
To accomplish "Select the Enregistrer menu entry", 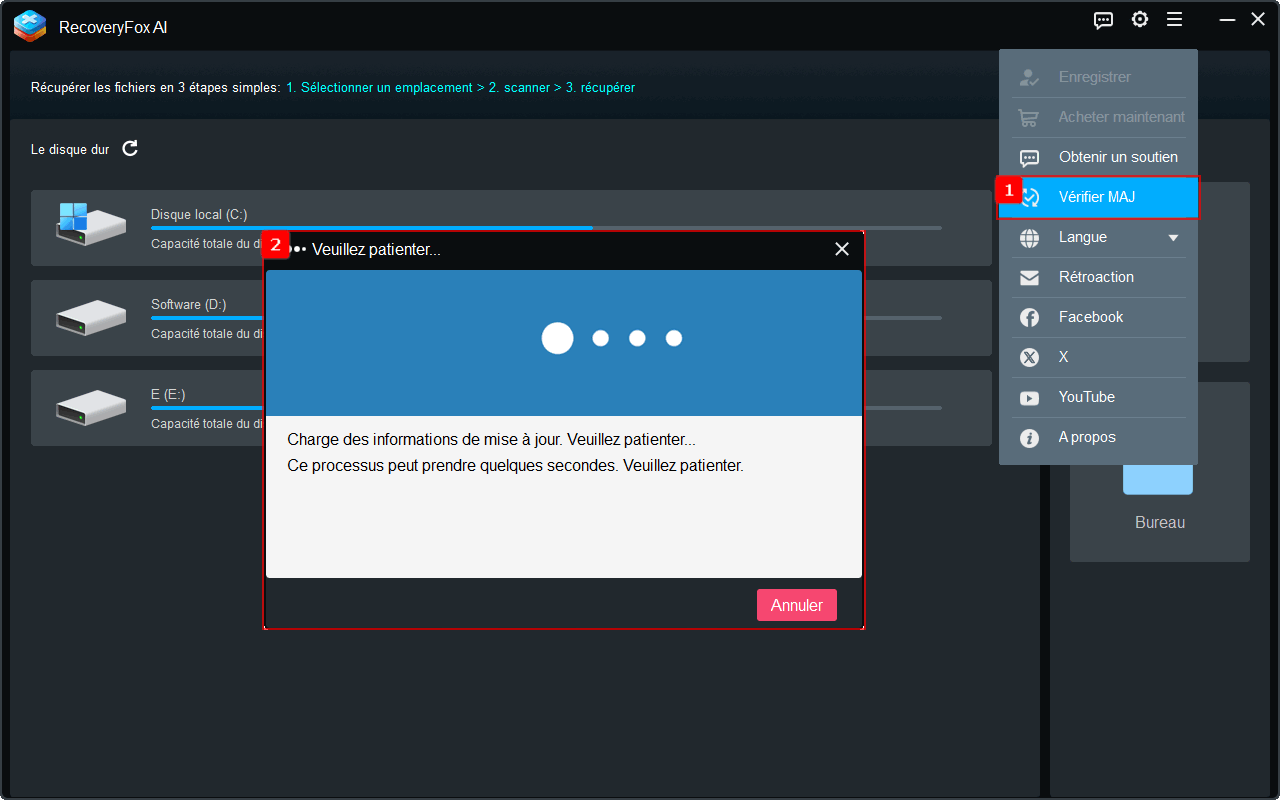I will click(x=1094, y=77).
